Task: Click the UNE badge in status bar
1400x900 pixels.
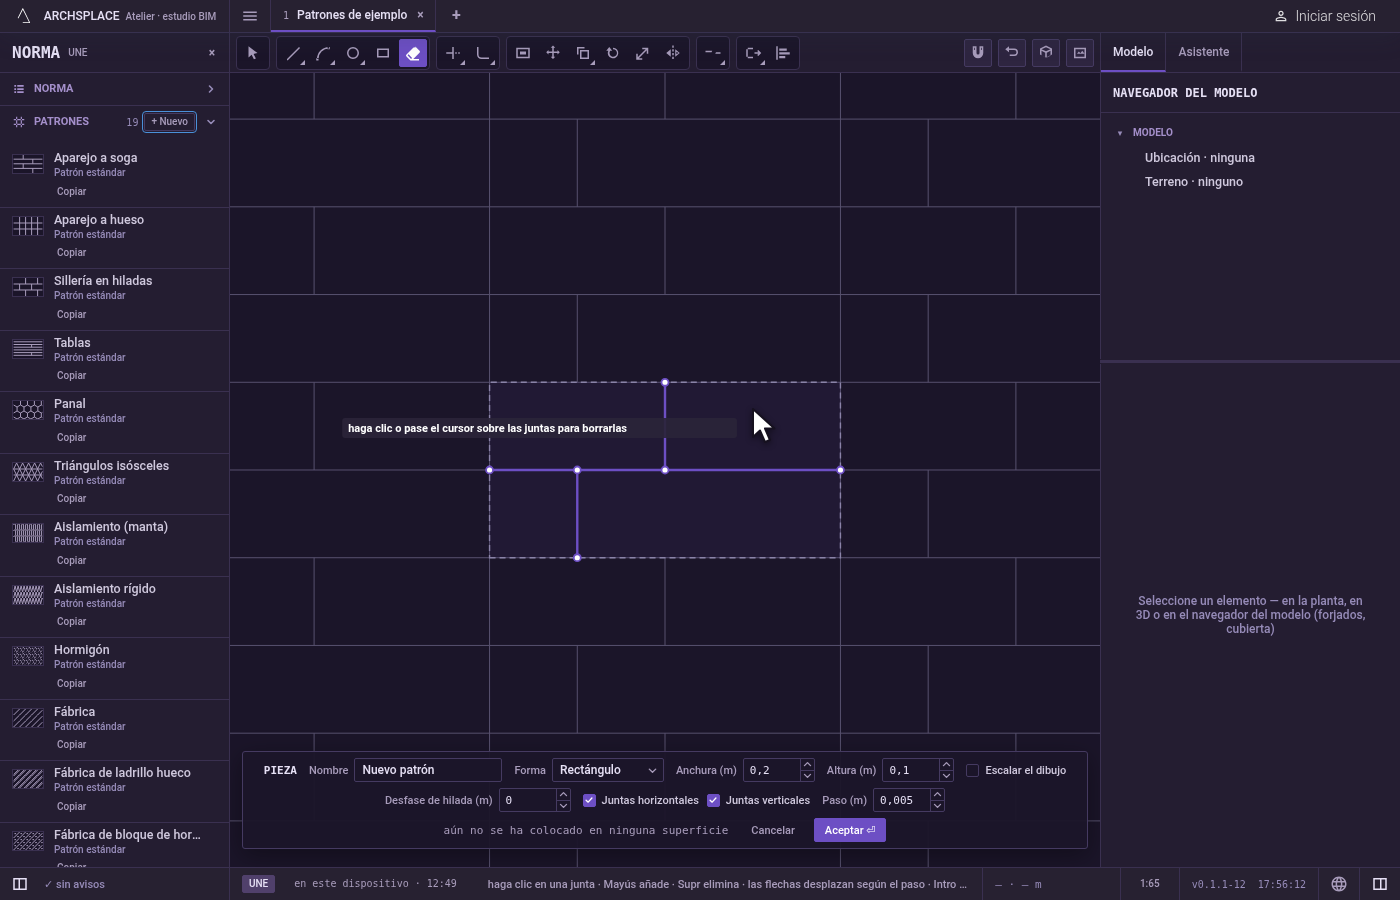Action: 258,884
